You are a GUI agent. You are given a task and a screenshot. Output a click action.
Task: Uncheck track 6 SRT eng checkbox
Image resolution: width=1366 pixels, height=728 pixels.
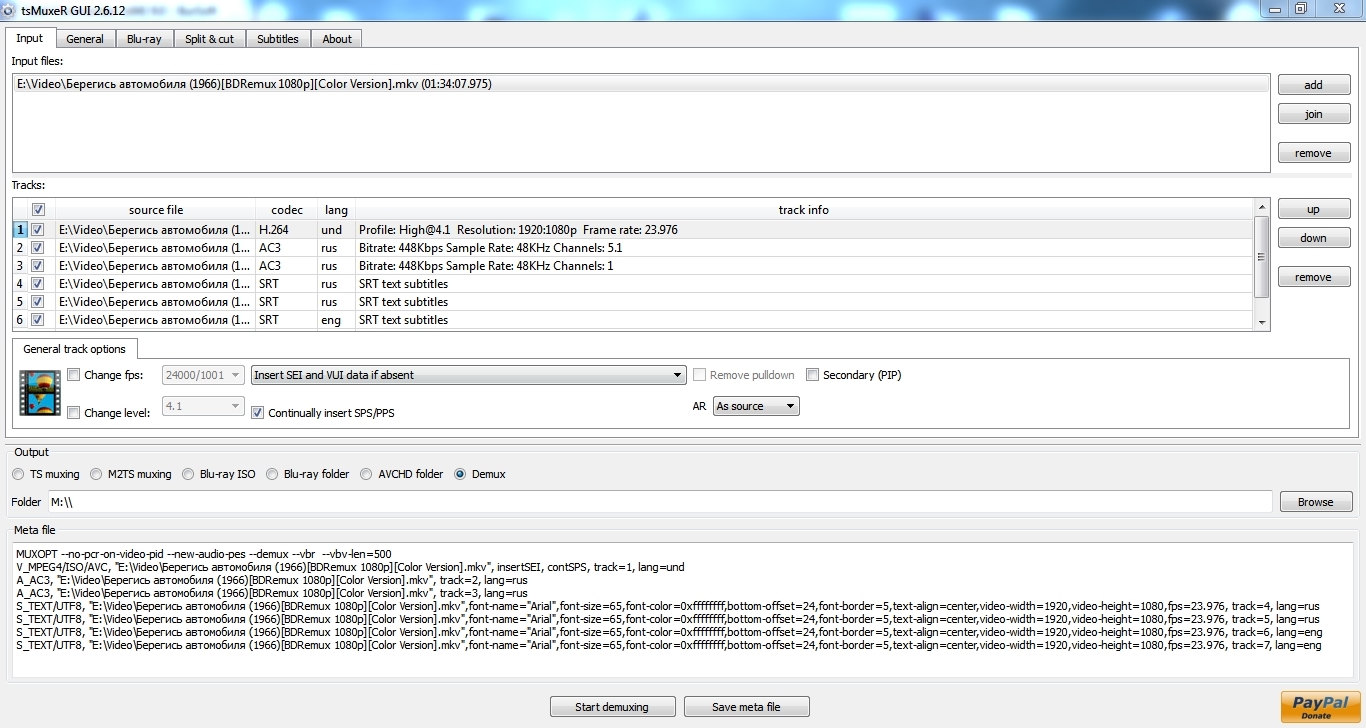click(38, 320)
